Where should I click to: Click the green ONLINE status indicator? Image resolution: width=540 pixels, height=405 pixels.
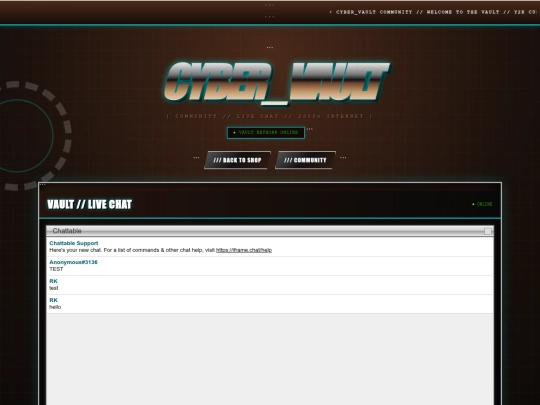tap(482, 204)
